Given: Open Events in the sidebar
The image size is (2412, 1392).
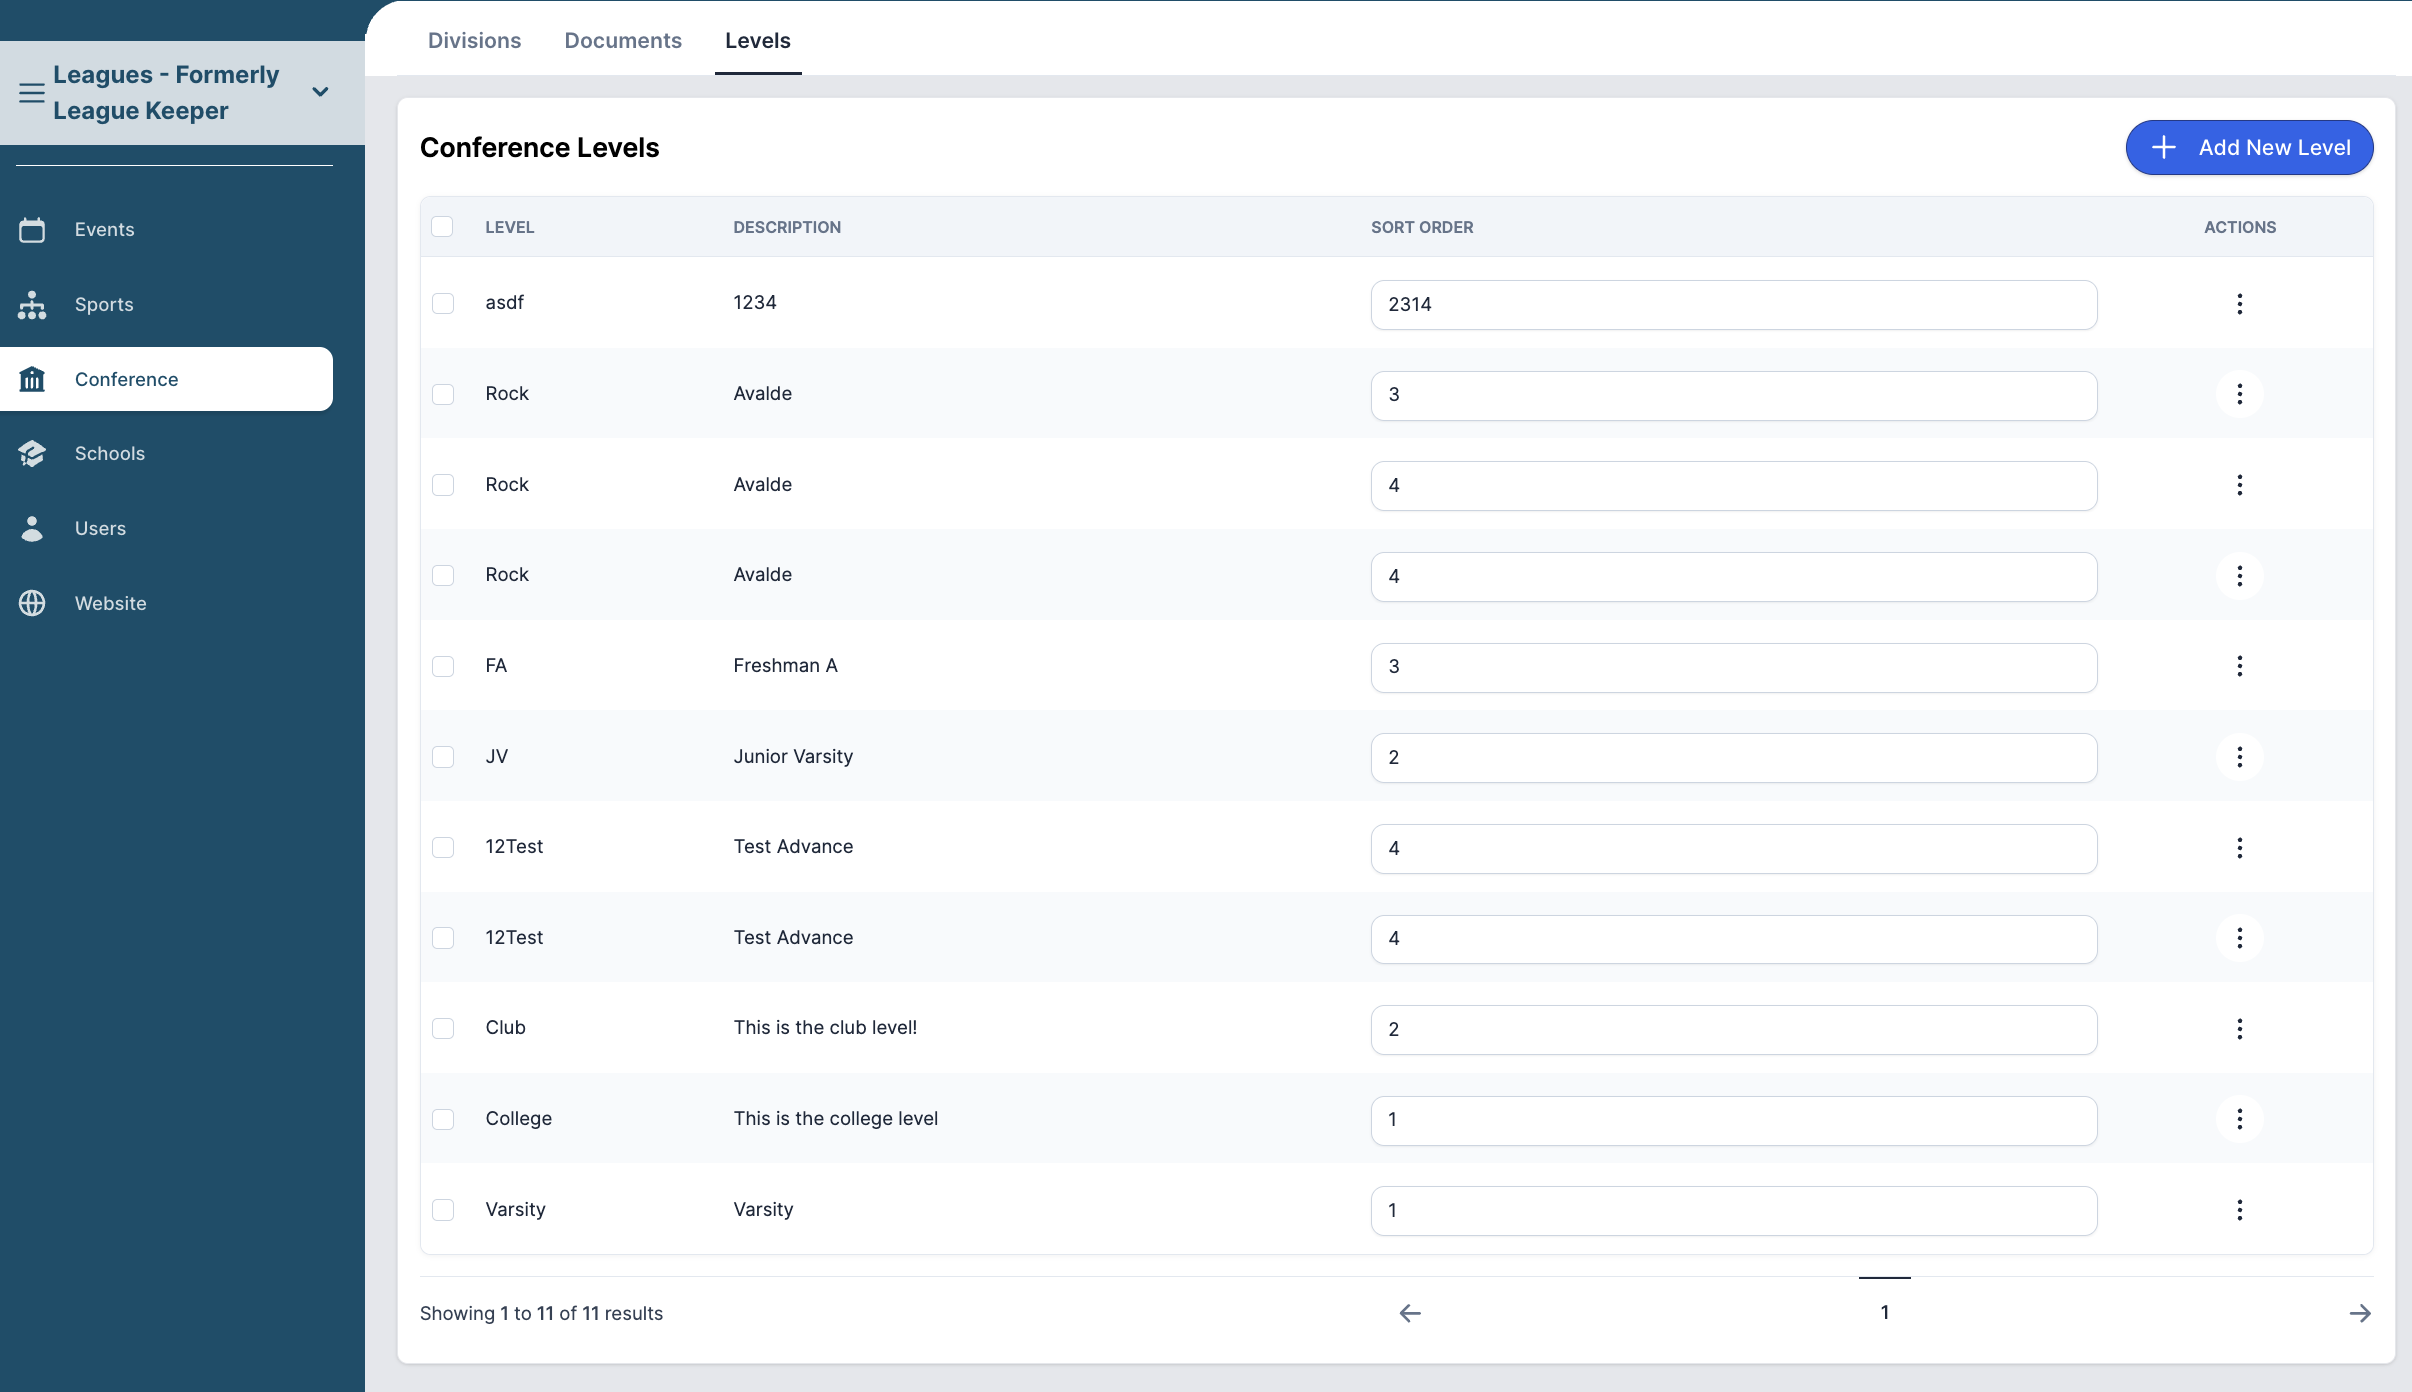Looking at the screenshot, I should [x=166, y=229].
